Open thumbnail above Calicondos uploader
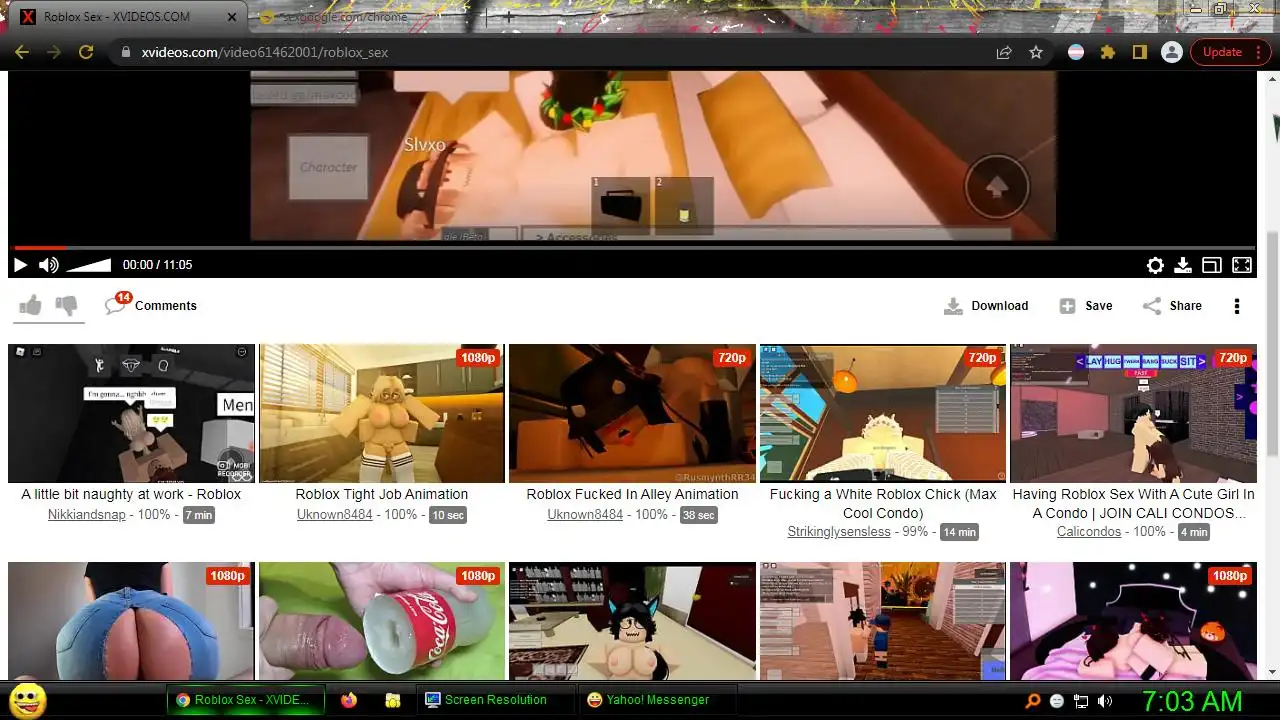Viewport: 1280px width, 720px height. coord(1133,414)
